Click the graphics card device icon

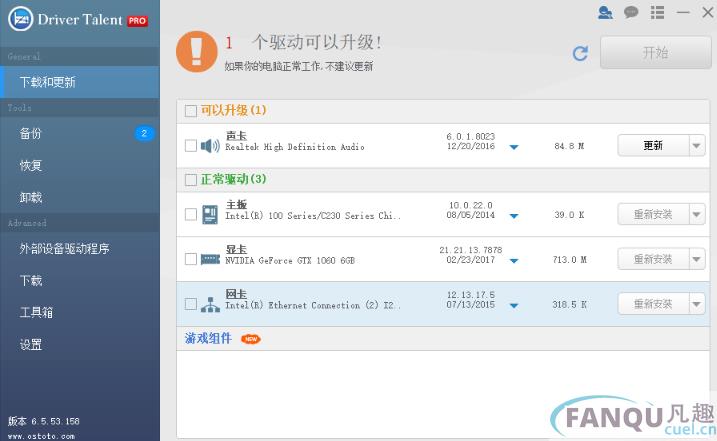pyautogui.click(x=210, y=259)
